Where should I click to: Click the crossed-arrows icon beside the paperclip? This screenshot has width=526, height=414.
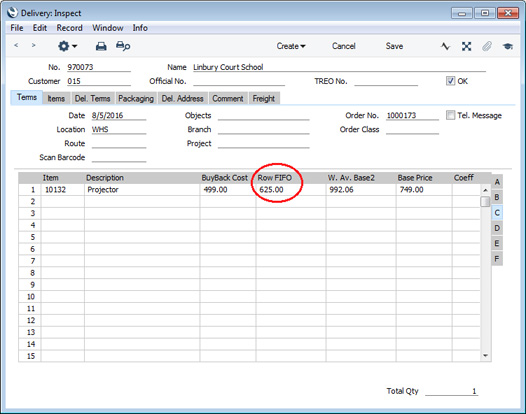coord(466,46)
